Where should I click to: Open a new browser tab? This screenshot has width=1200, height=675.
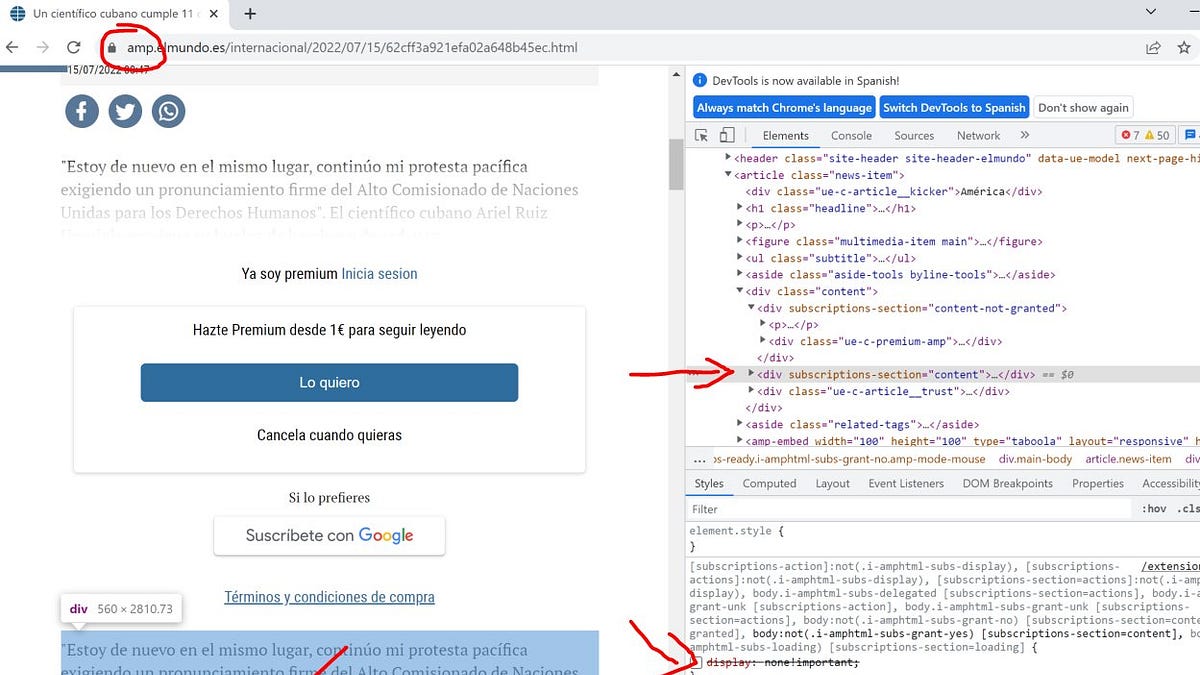[250, 14]
